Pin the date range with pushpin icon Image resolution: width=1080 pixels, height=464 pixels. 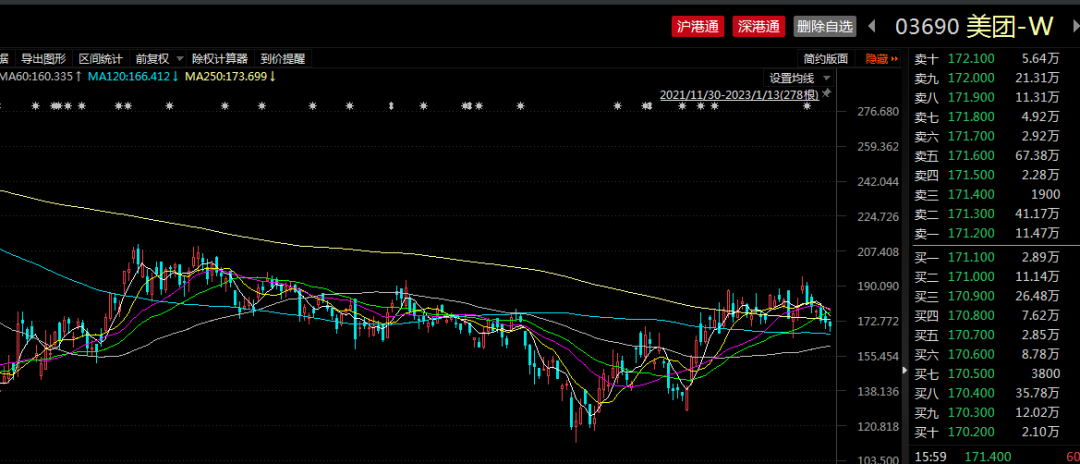click(827, 93)
